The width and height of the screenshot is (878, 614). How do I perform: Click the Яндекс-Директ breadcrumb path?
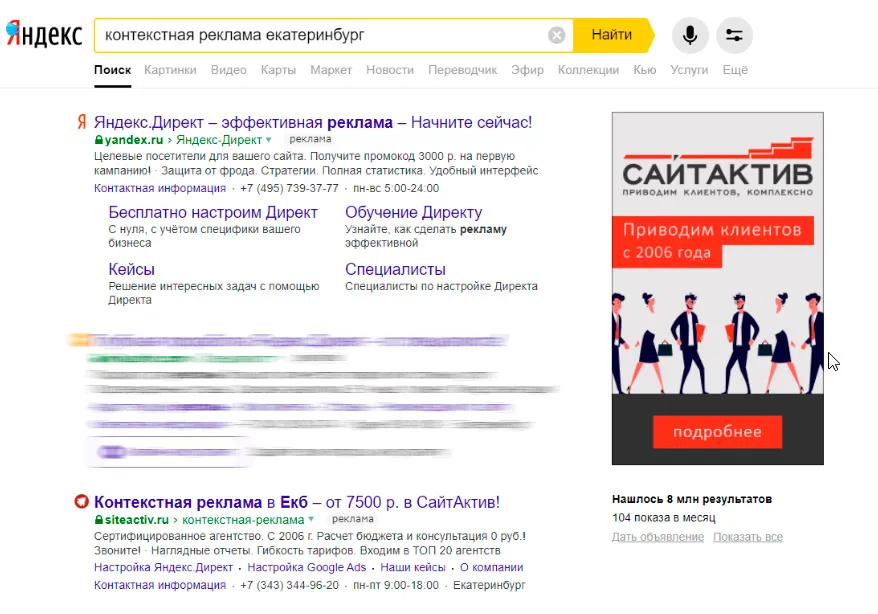click(219, 139)
